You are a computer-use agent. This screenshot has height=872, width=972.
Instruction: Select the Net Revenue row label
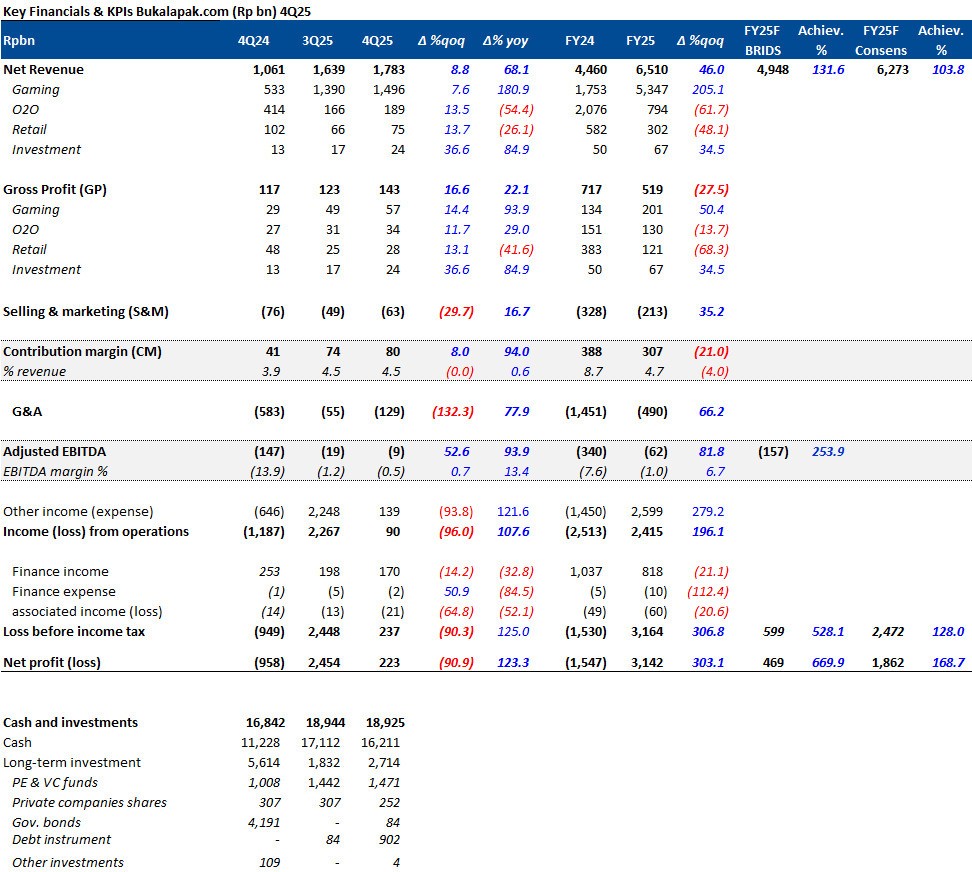click(44, 70)
